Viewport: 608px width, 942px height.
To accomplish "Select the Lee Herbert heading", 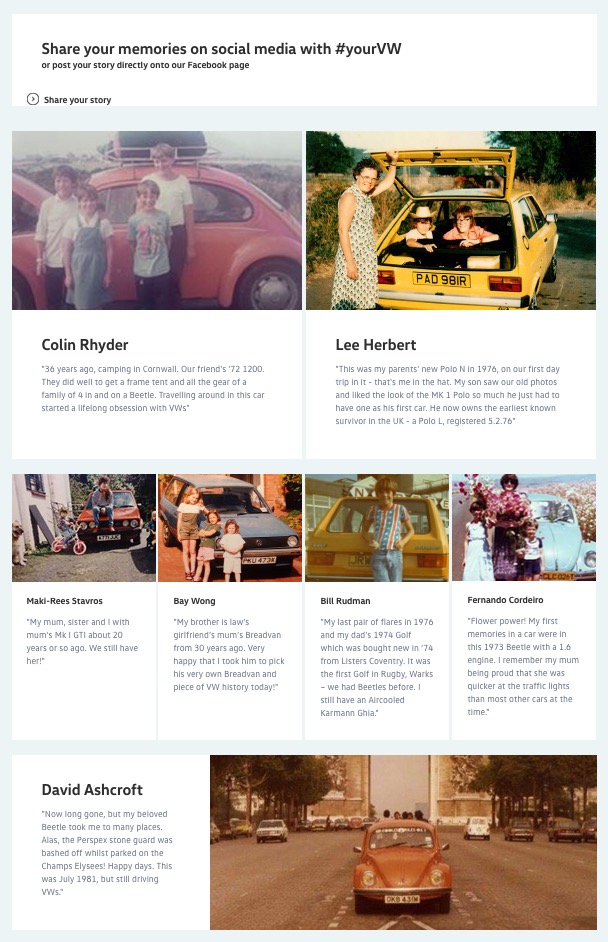I will click(376, 345).
